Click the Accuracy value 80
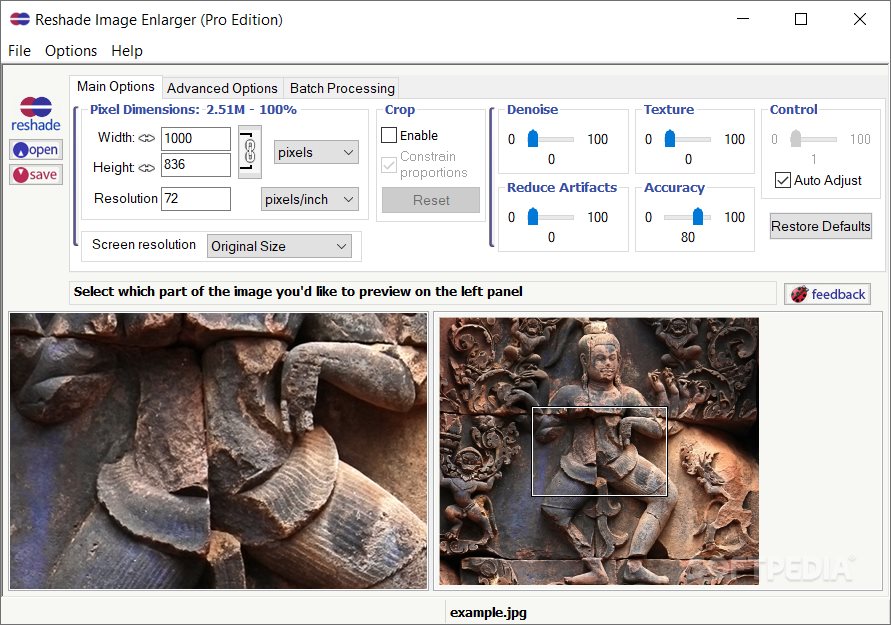 (688, 238)
